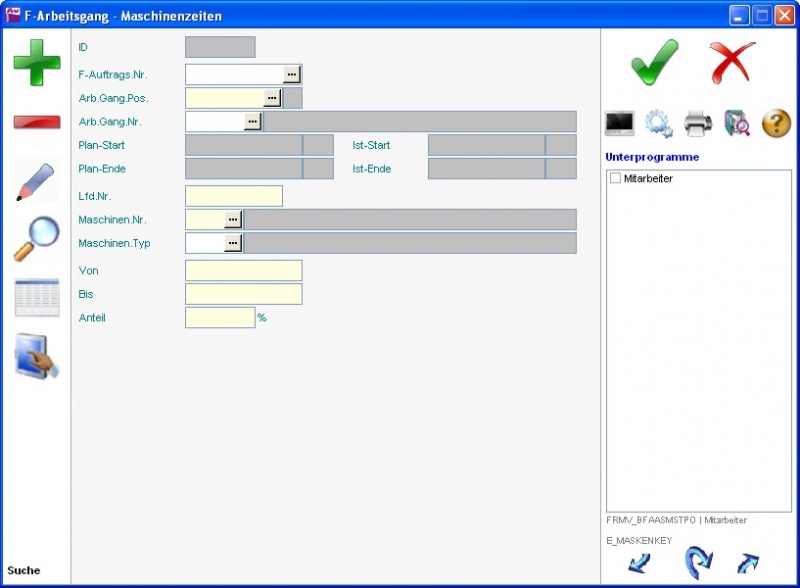800x588 pixels.
Task: Open help with the question mark icon
Action: pyautogui.click(x=776, y=123)
